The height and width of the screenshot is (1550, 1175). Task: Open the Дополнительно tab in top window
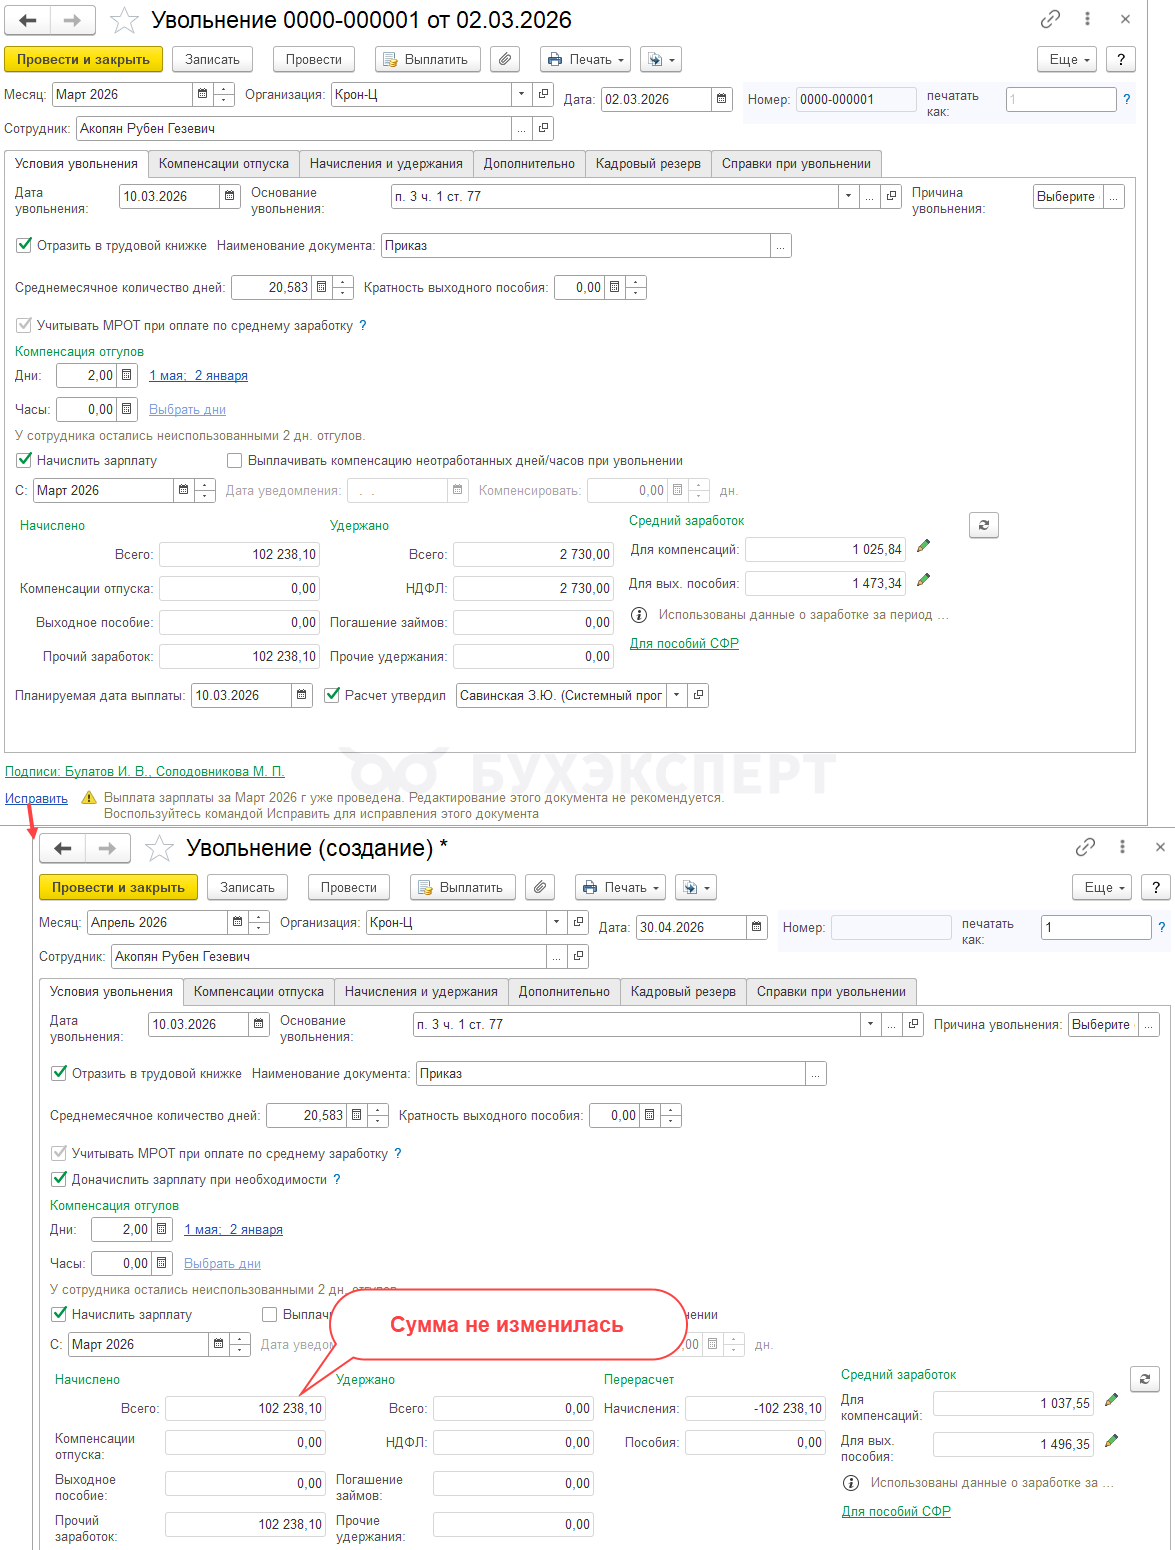(529, 164)
